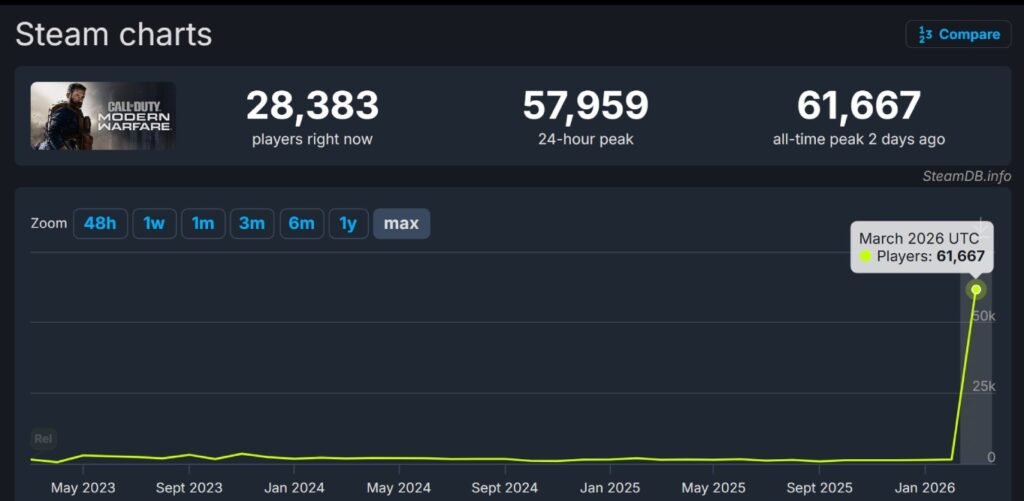
Task: Switch chart range to 6m
Action: point(301,223)
